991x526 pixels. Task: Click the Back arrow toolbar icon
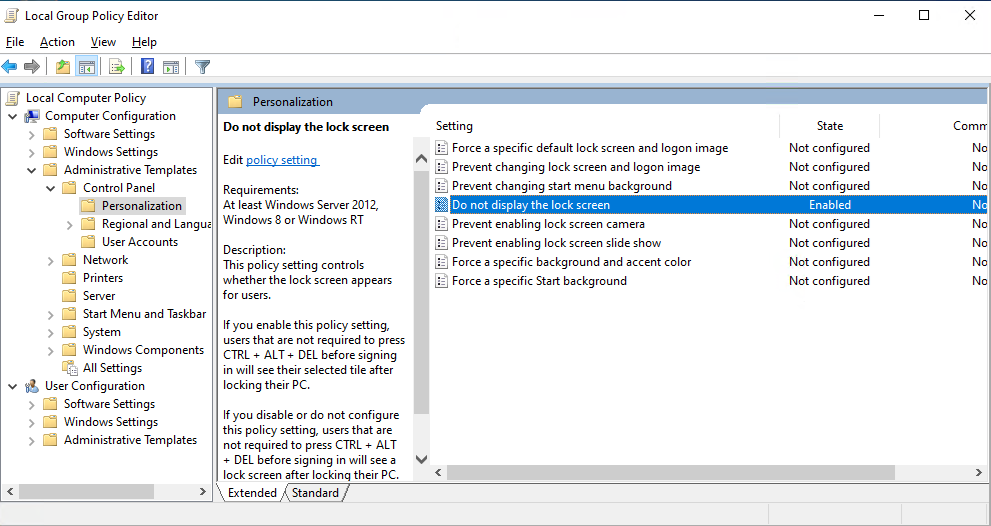tap(9, 66)
